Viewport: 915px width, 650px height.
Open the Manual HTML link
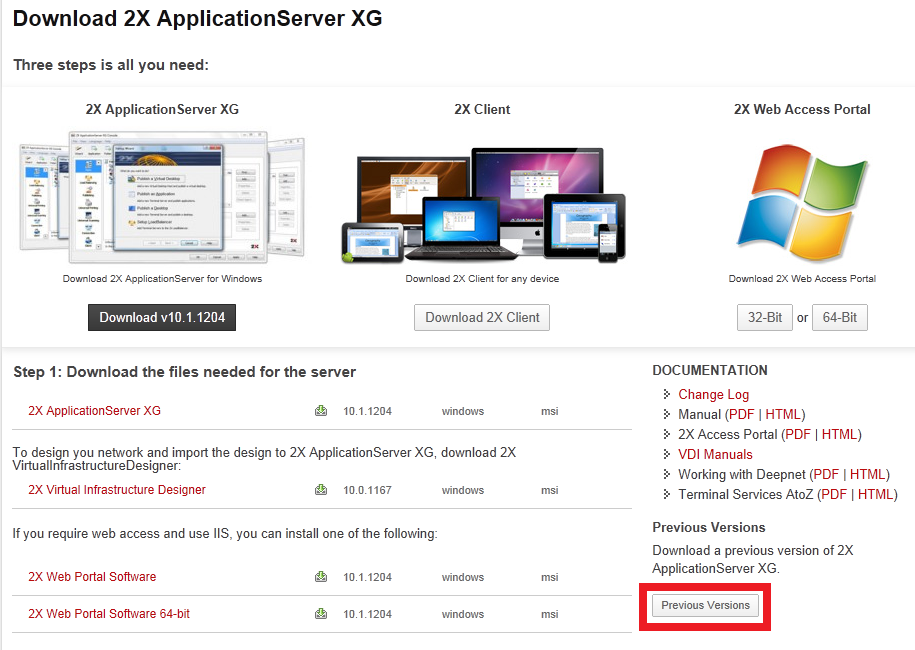click(783, 414)
